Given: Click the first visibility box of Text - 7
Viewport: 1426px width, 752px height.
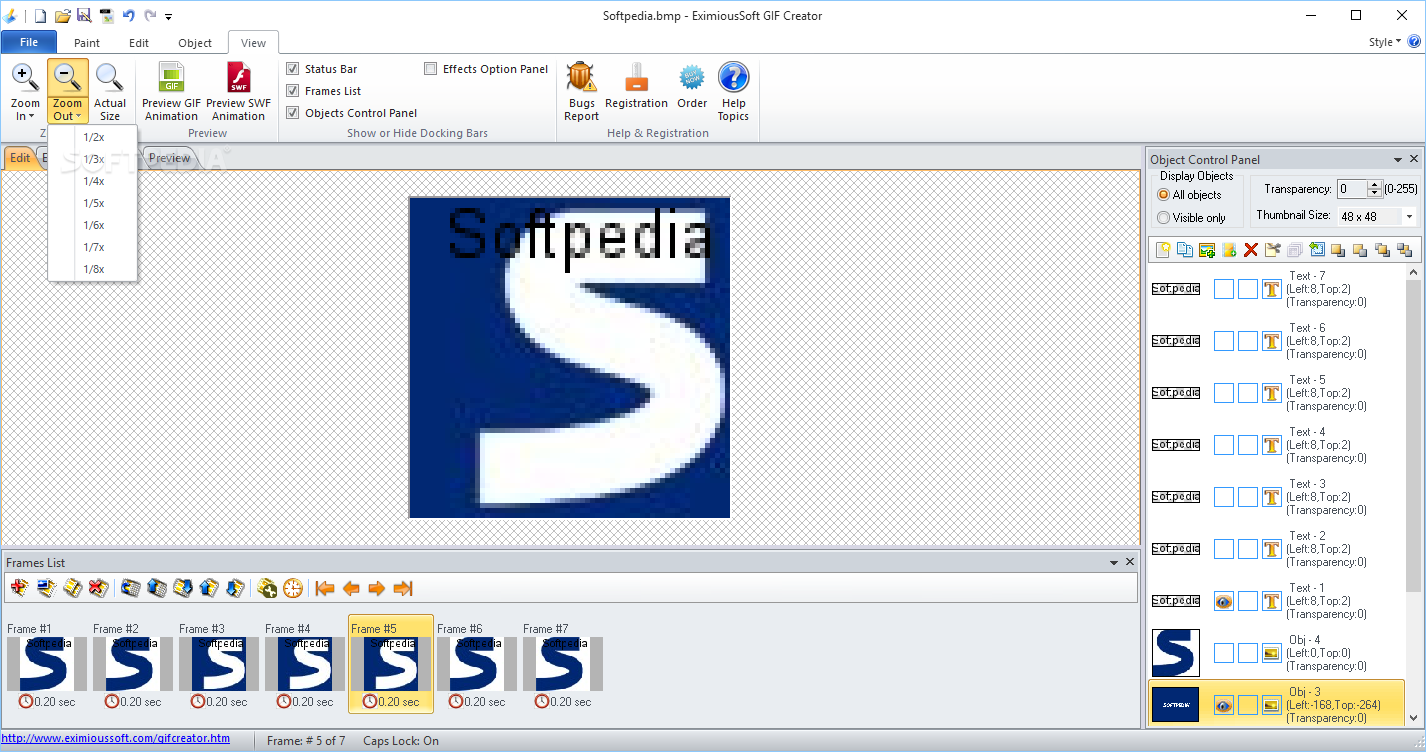Looking at the screenshot, I should [1224, 289].
